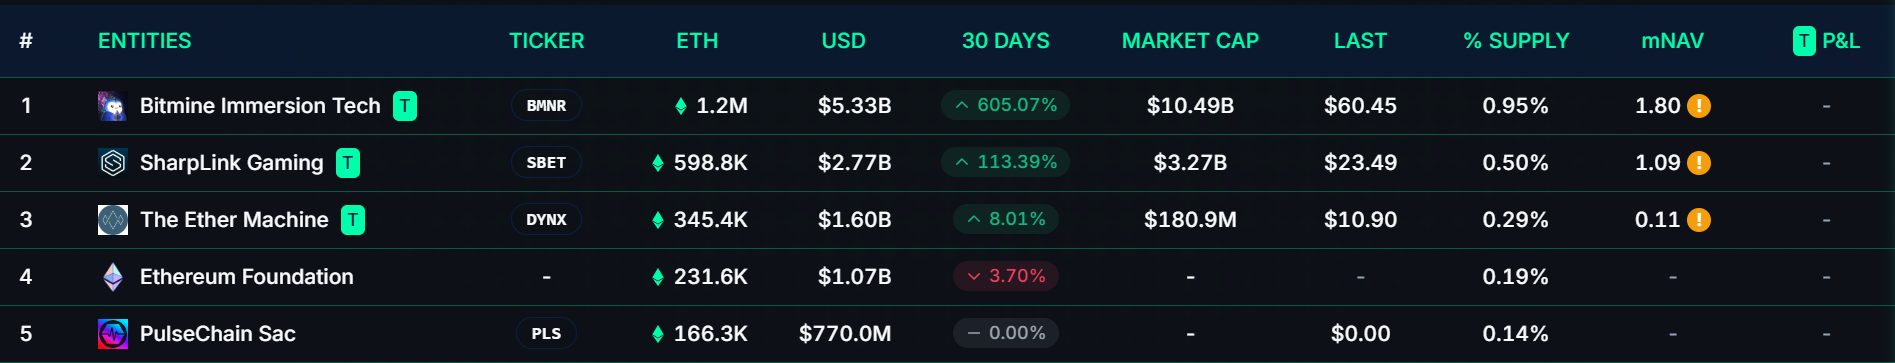Click the PLS ticker pill
Screen dimensions: 1895x363
pos(546,334)
